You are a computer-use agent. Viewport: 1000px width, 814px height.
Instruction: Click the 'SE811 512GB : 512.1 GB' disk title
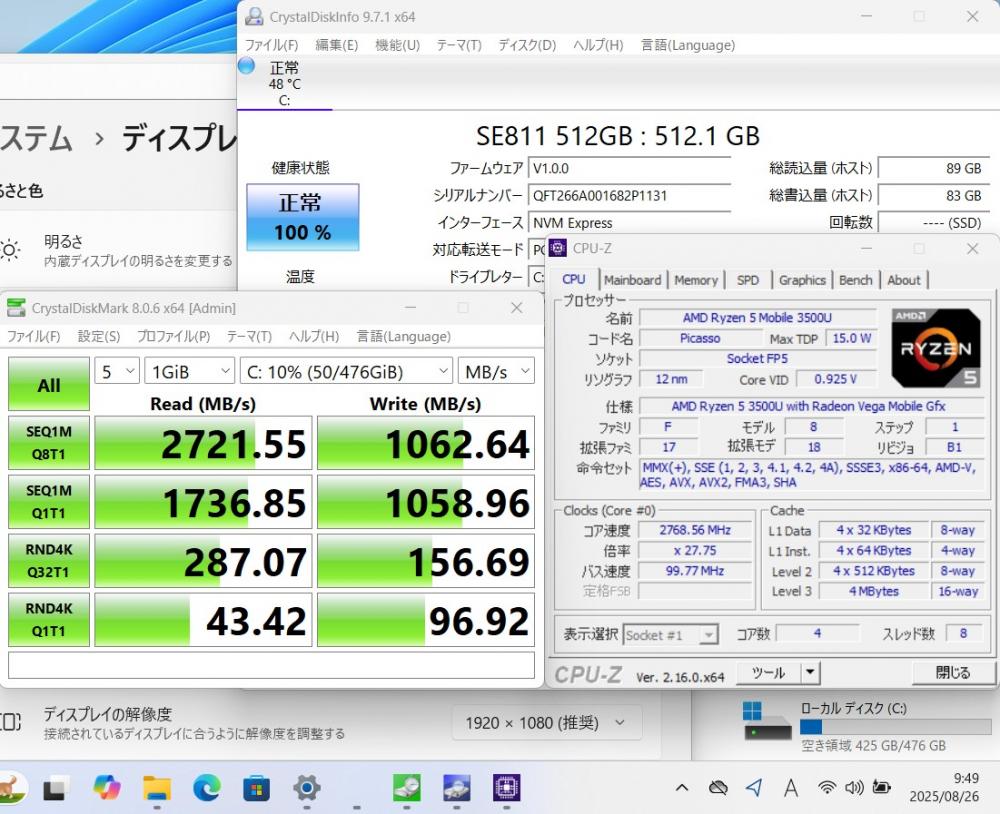tap(618, 135)
